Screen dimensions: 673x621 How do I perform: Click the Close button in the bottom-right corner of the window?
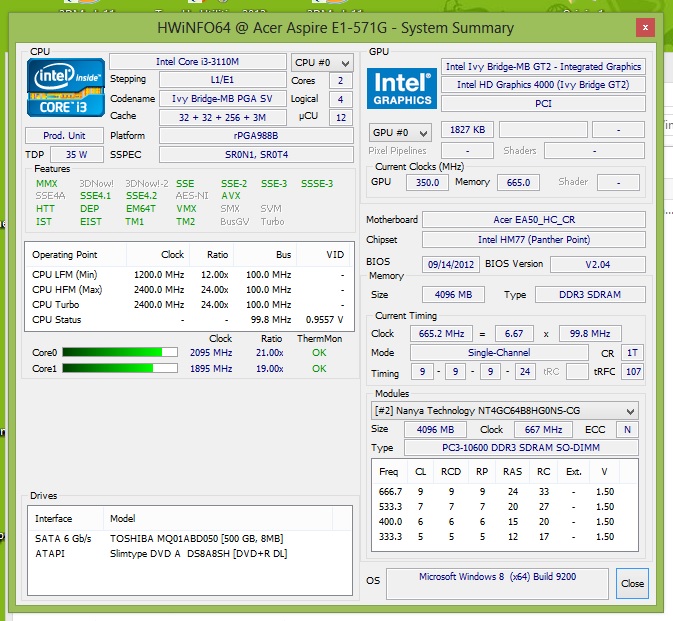632,583
